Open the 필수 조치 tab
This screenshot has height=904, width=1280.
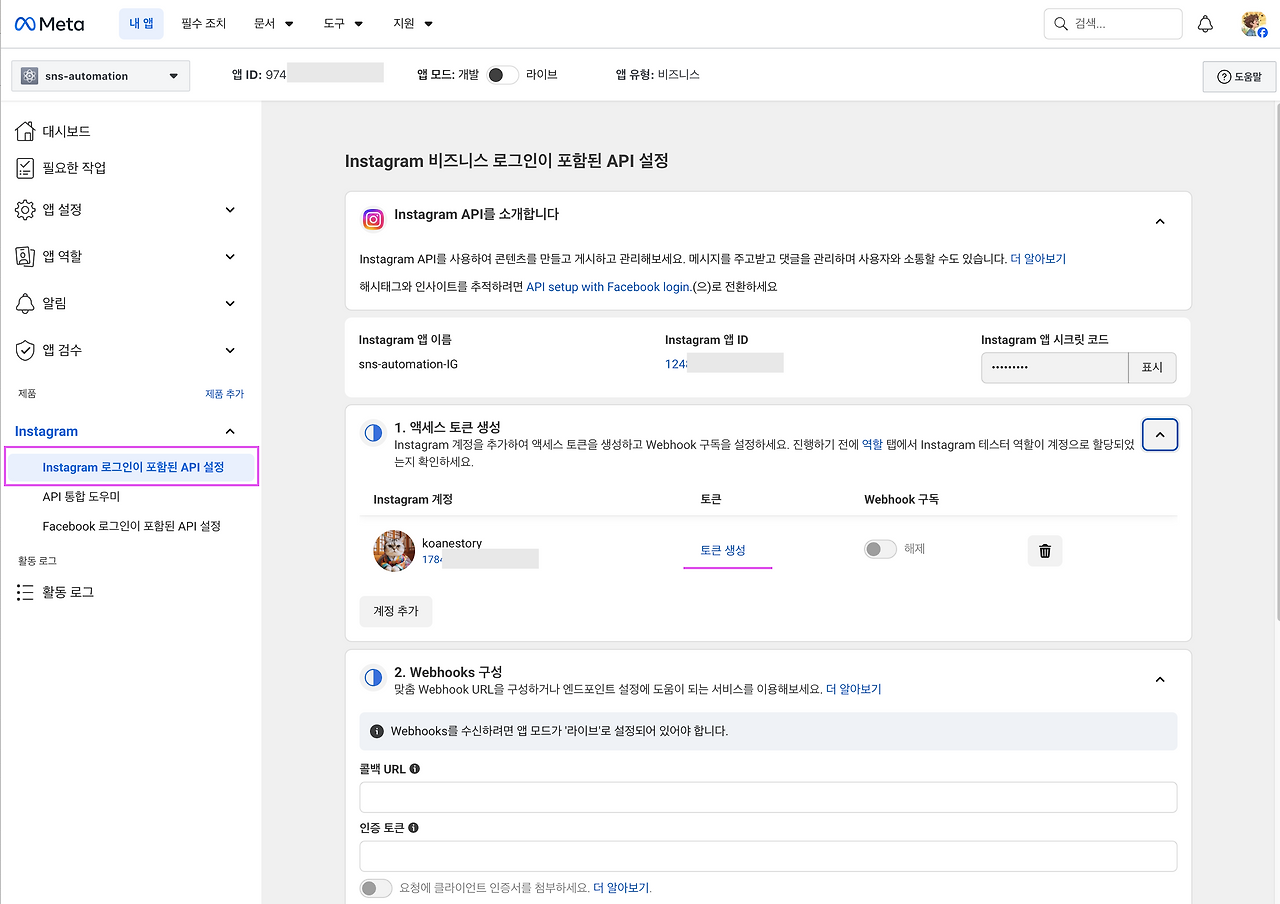click(x=204, y=23)
